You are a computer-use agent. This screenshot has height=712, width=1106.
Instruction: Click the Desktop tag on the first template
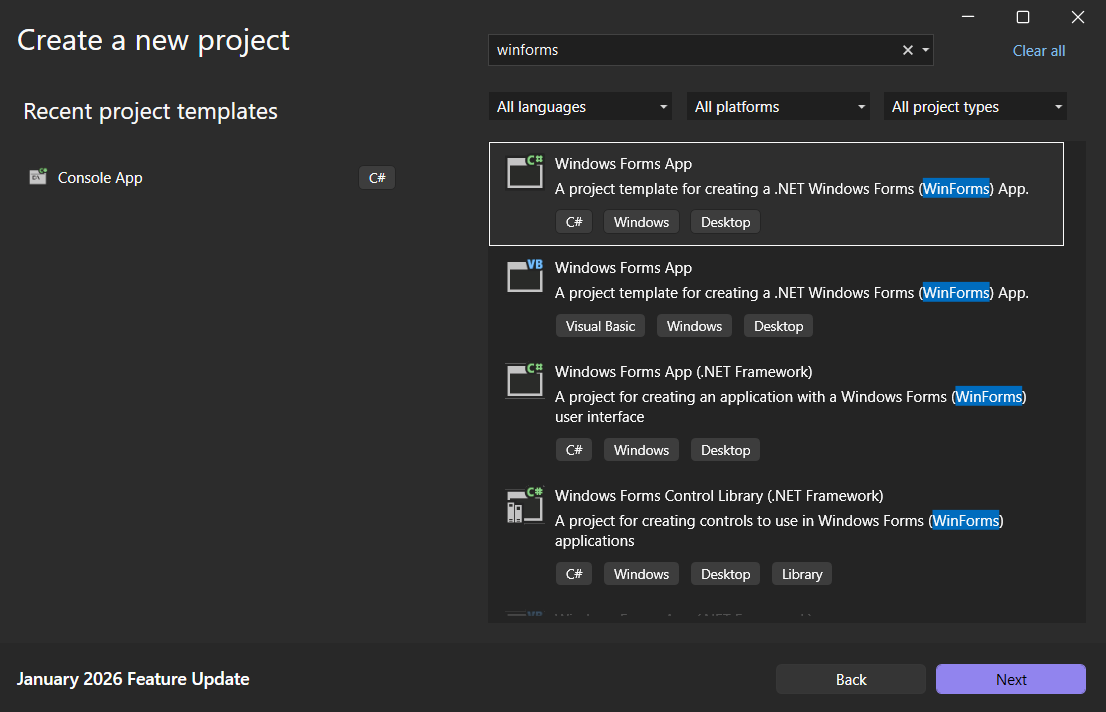pyautogui.click(x=725, y=221)
